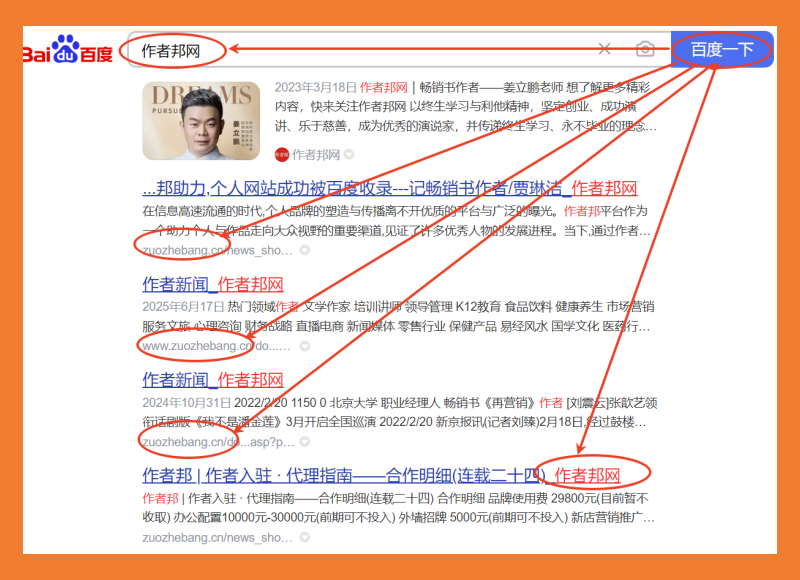
Task: Click the badge icon beside the 作者邦网 source name
Action: coord(349,155)
